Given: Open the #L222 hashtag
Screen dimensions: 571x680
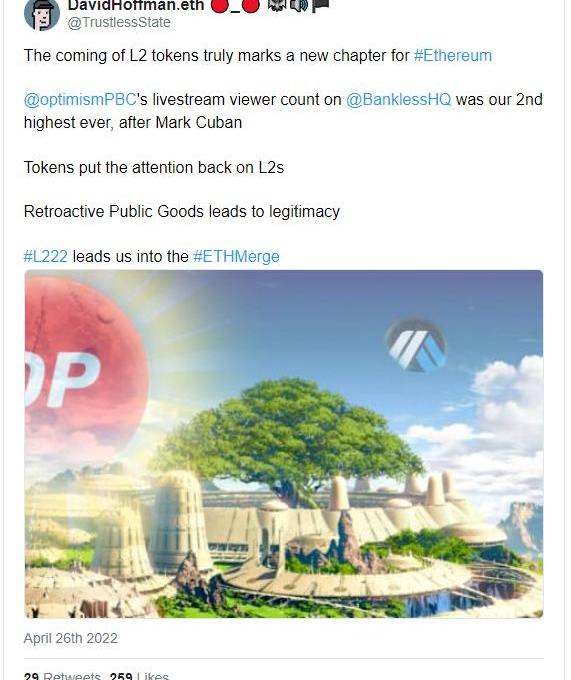Looking at the screenshot, I should coord(46,256).
